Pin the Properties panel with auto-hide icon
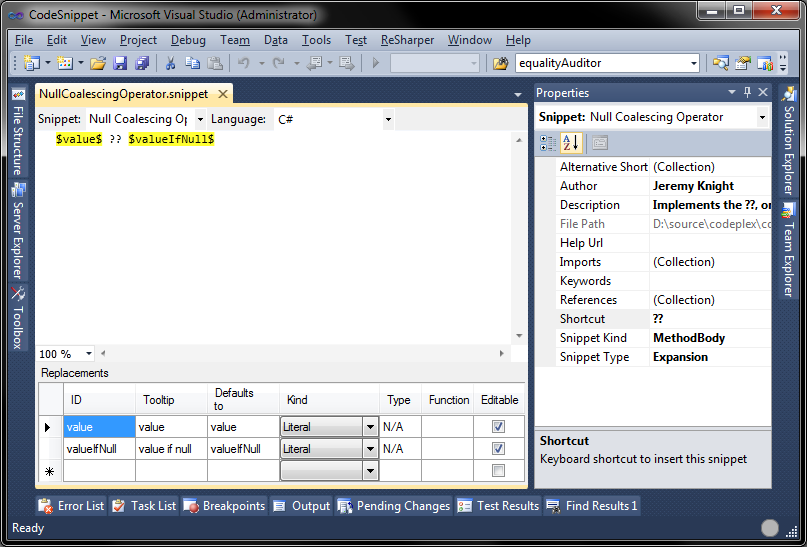Image resolution: width=807 pixels, height=547 pixels. [x=747, y=92]
